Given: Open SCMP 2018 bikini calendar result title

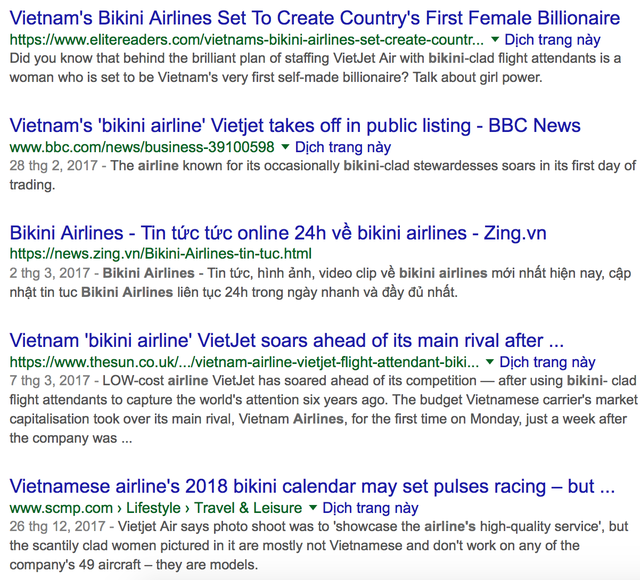Looking at the screenshot, I should (310, 486).
